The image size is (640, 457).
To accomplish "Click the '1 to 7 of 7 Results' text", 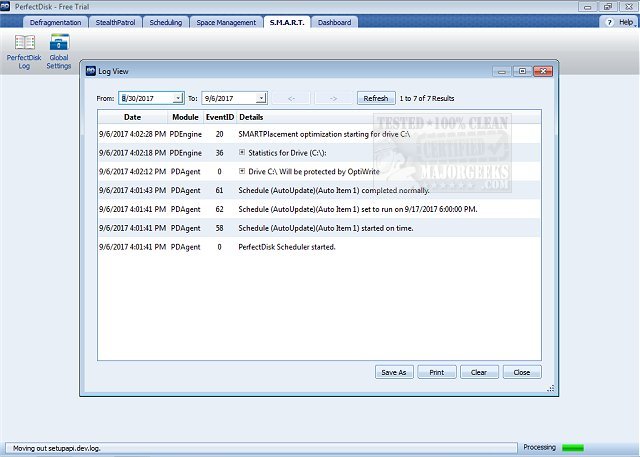I will 427,98.
